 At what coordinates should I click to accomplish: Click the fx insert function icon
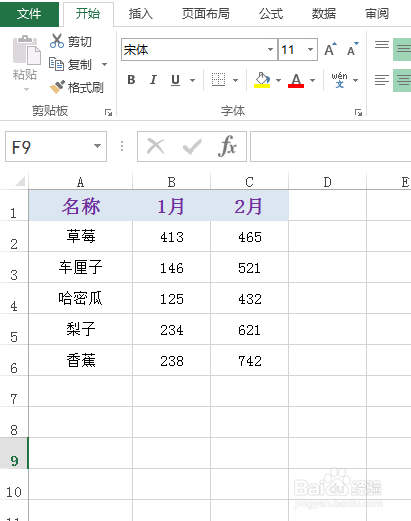(227, 146)
